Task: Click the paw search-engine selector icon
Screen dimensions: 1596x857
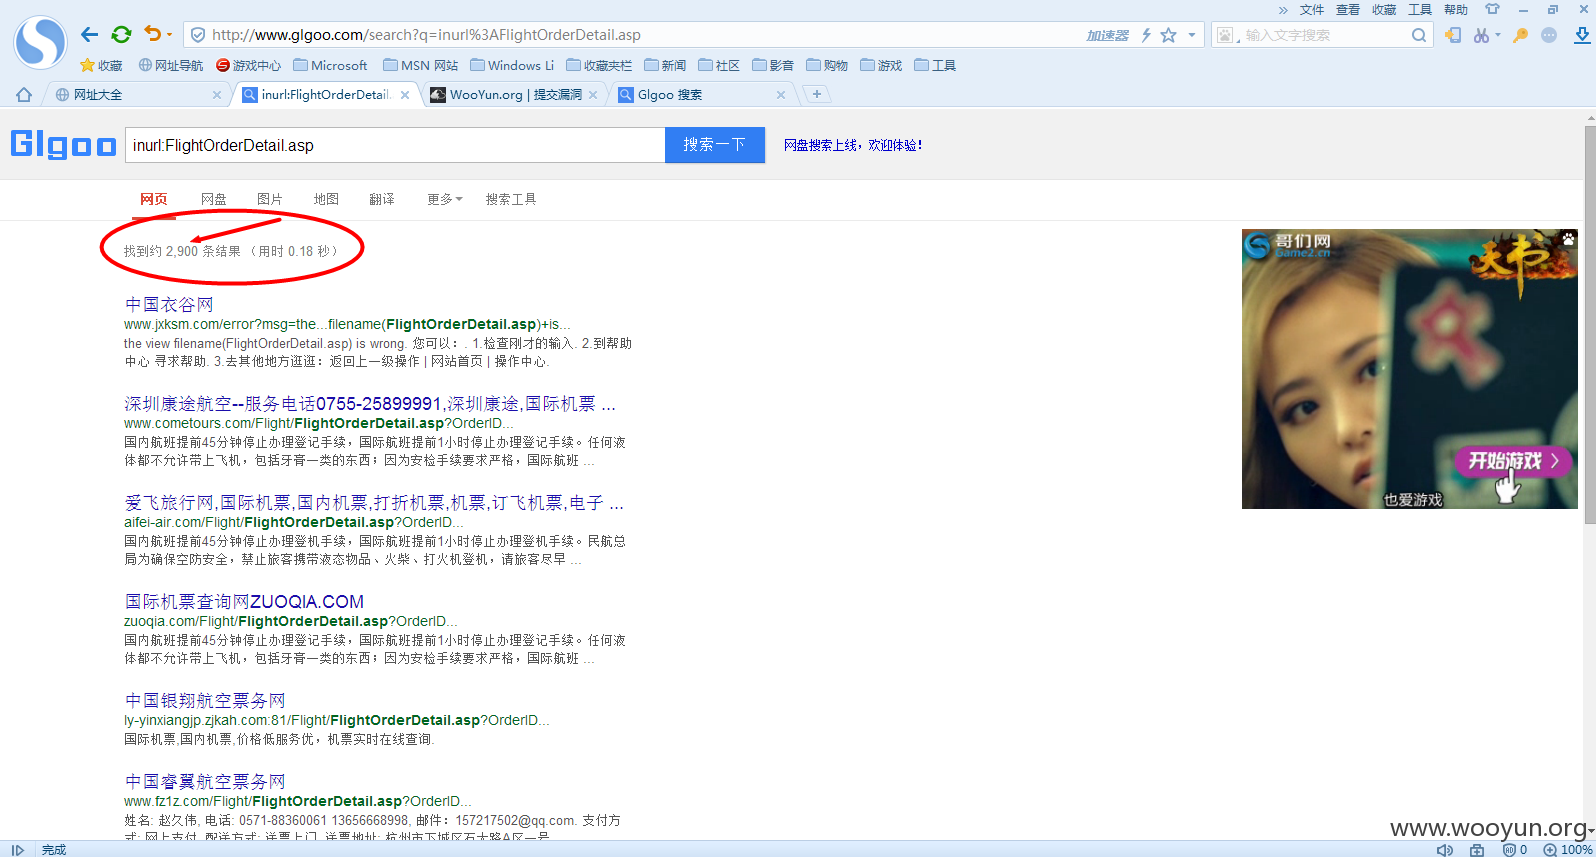Action: tap(1225, 35)
